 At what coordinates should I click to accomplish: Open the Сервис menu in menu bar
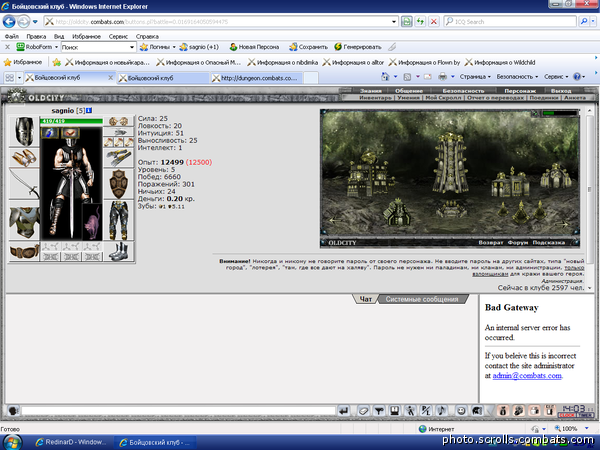[x=118, y=36]
